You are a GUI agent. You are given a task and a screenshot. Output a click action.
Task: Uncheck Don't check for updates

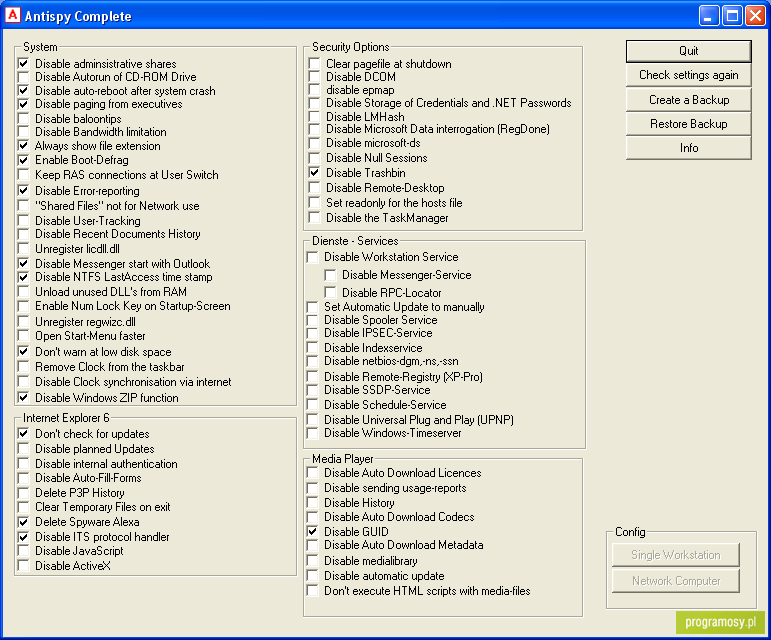[23, 434]
